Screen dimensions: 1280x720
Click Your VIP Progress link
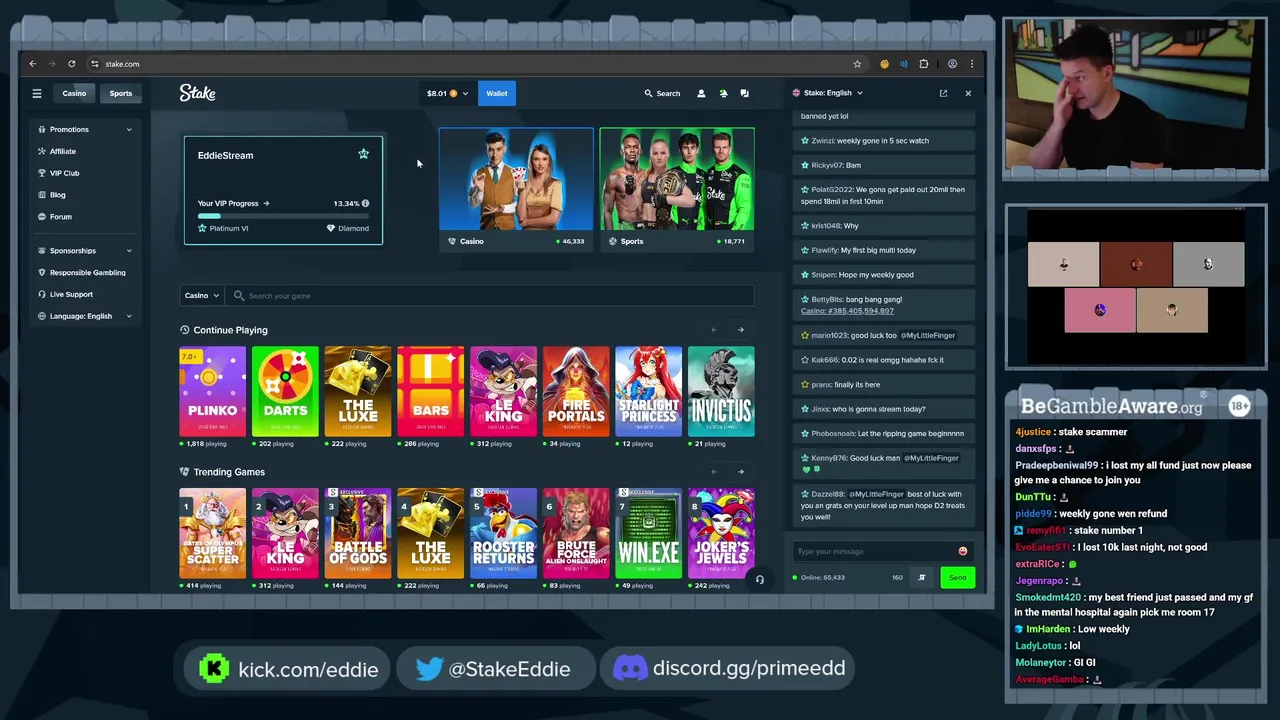click(233, 203)
